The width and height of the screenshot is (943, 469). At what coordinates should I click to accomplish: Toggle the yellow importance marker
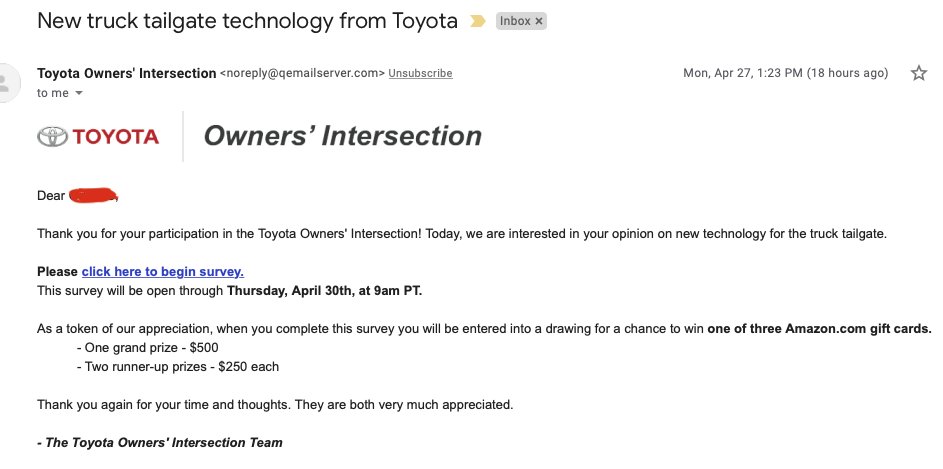478,21
